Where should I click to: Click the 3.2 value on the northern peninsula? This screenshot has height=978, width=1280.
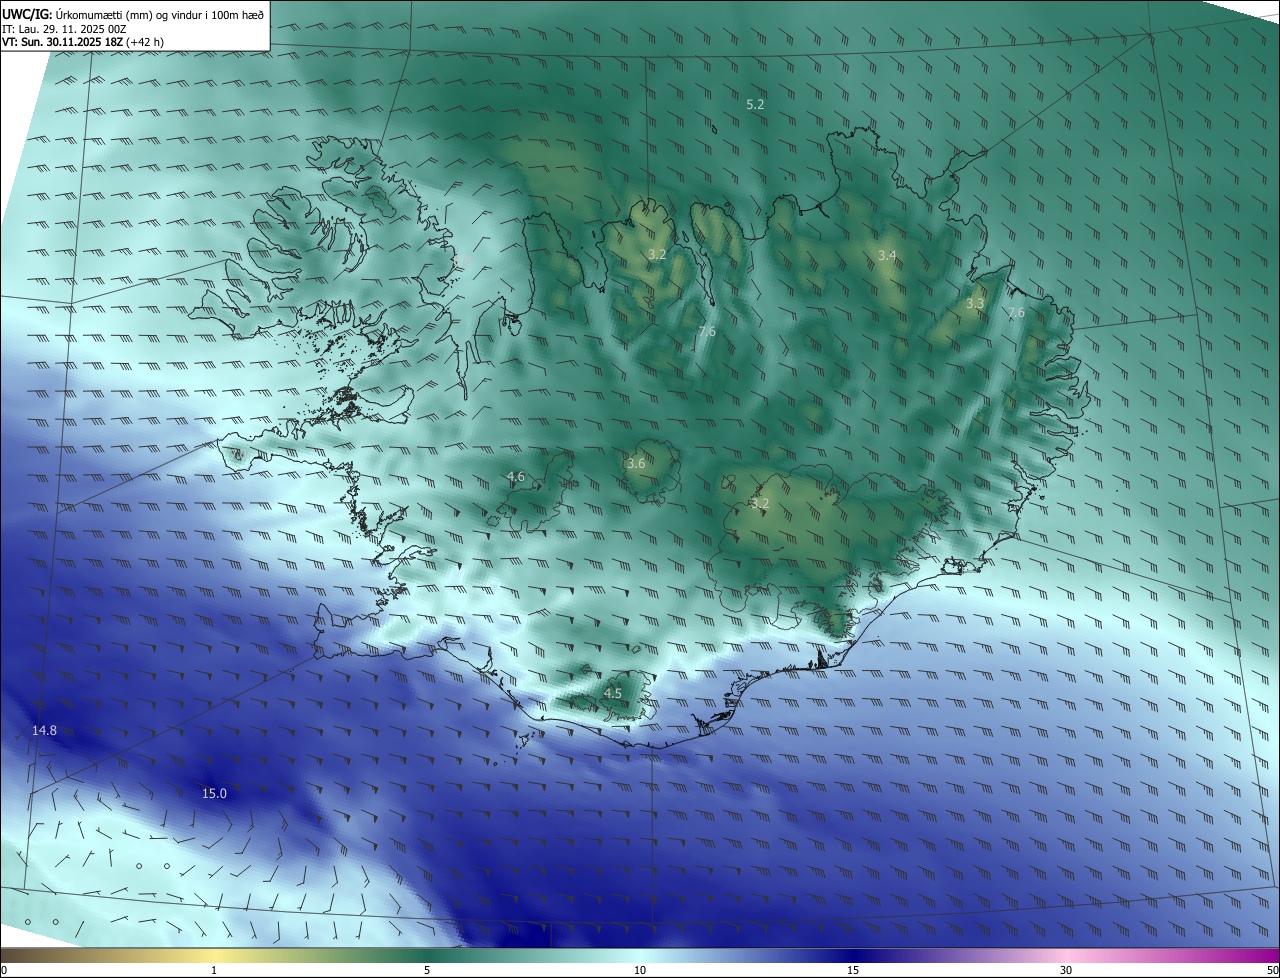pyautogui.click(x=657, y=255)
